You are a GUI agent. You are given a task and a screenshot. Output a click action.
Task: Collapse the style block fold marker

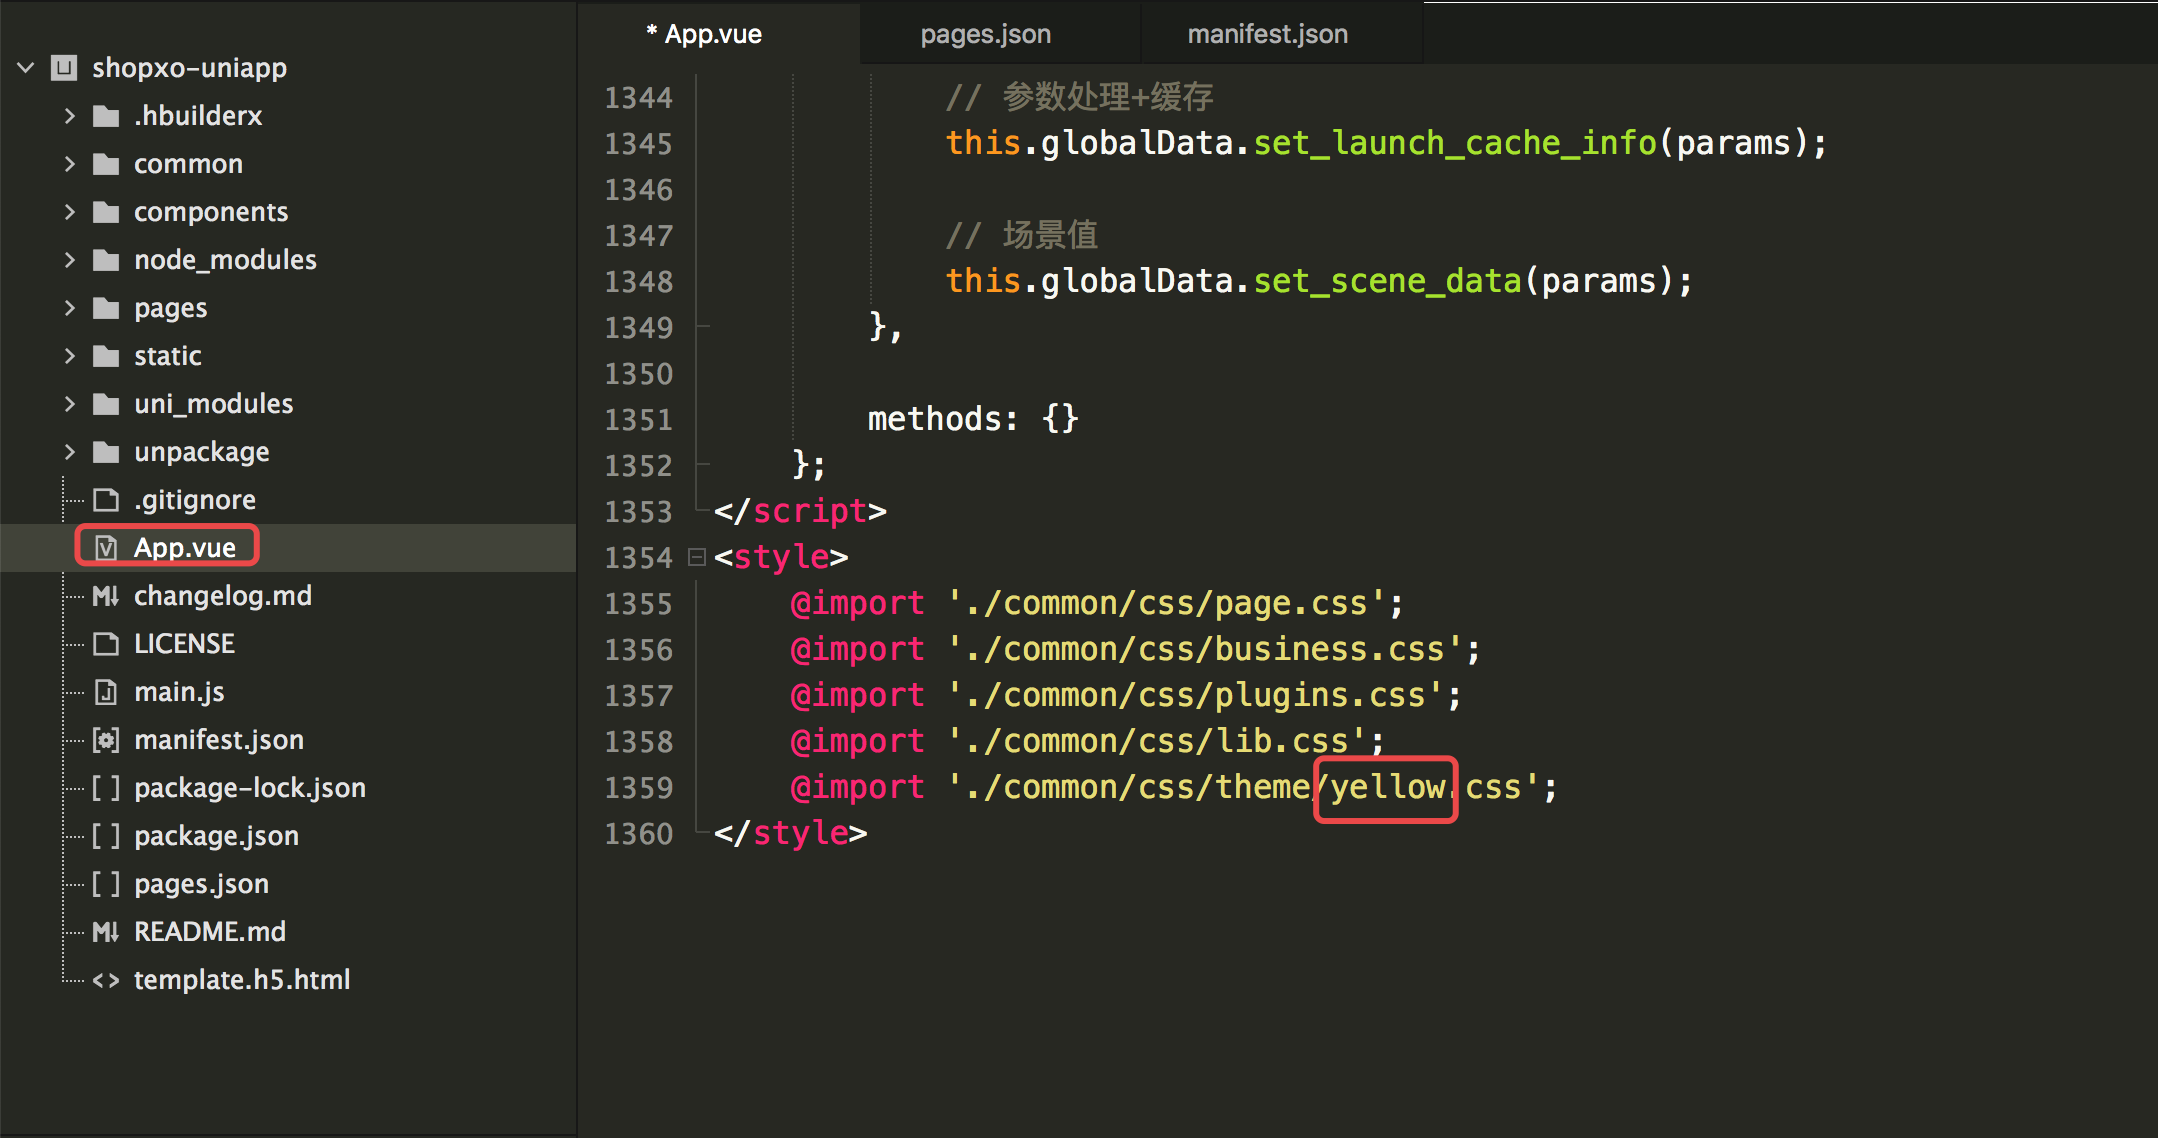point(697,557)
